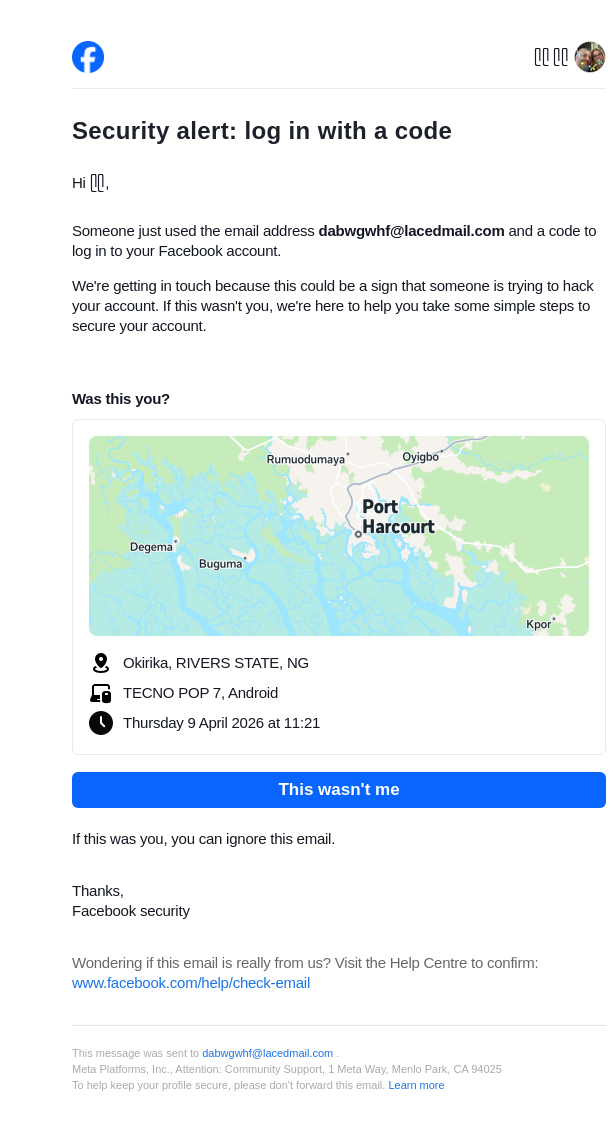Screen dimensions: 614x1131
Task: Click the Port Harcourt label on the map
Action: (x=397, y=516)
